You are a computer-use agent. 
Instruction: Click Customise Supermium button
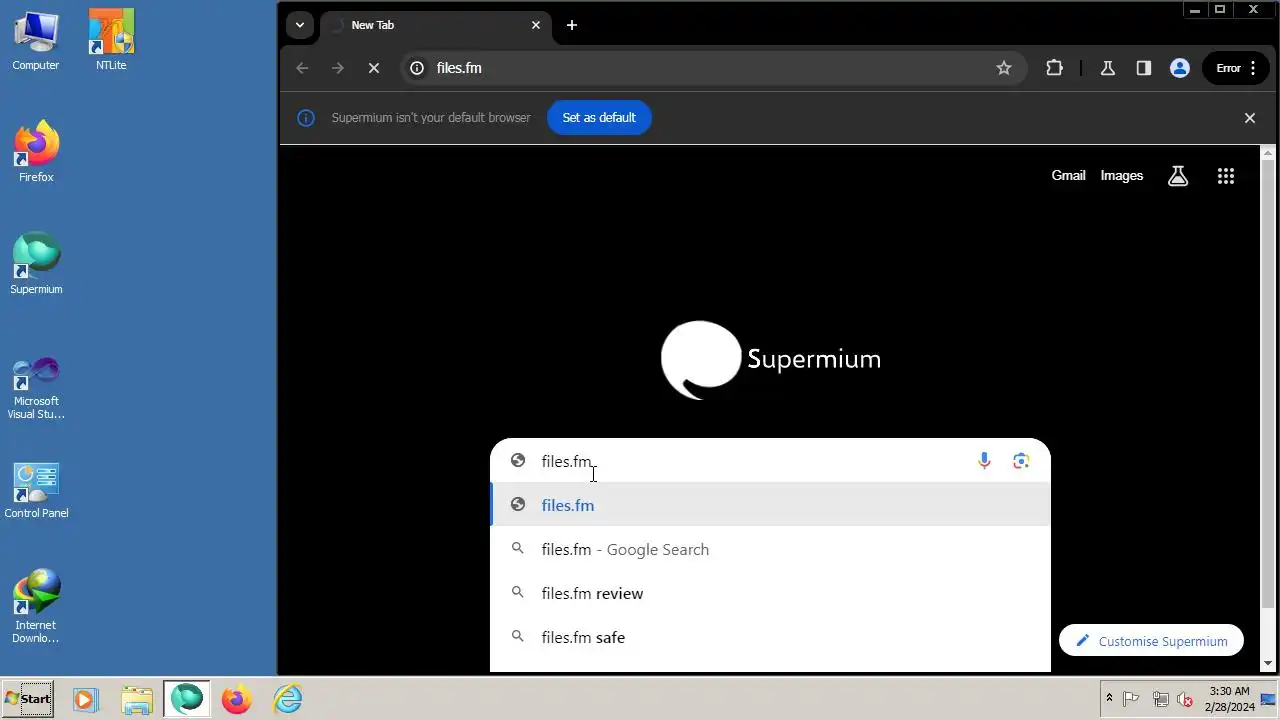coord(1151,641)
